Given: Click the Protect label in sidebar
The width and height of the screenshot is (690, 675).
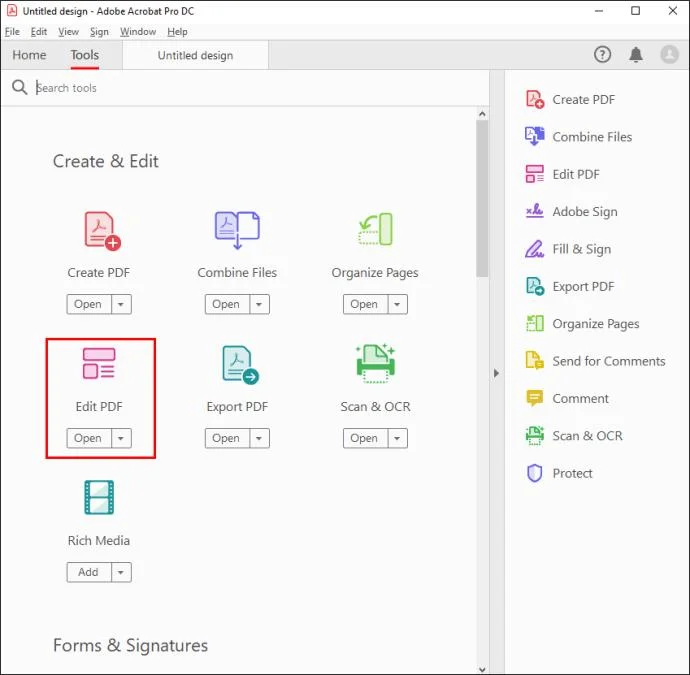Looking at the screenshot, I should point(572,473).
